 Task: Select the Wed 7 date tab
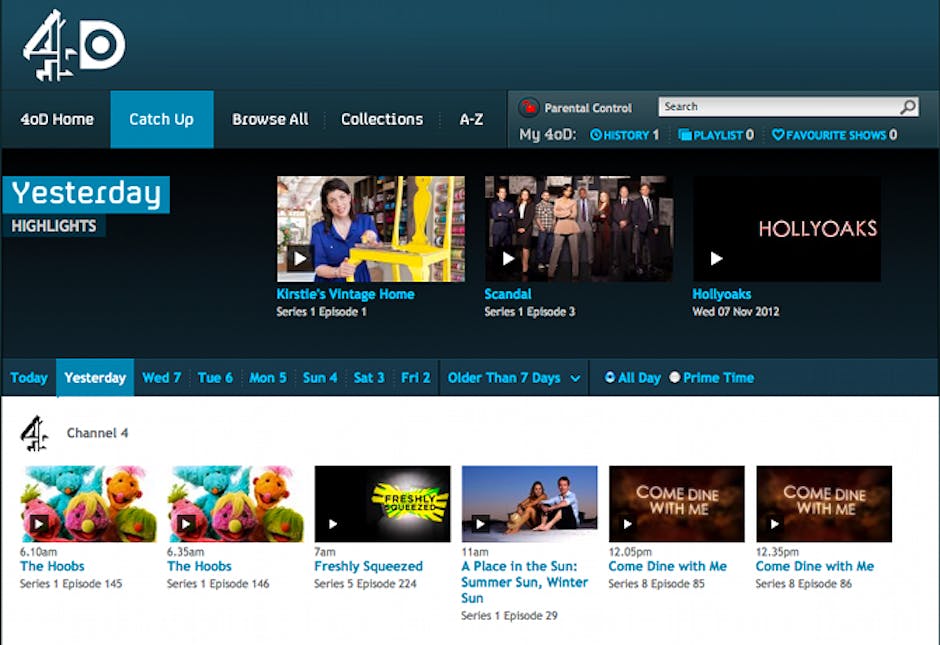[161, 378]
